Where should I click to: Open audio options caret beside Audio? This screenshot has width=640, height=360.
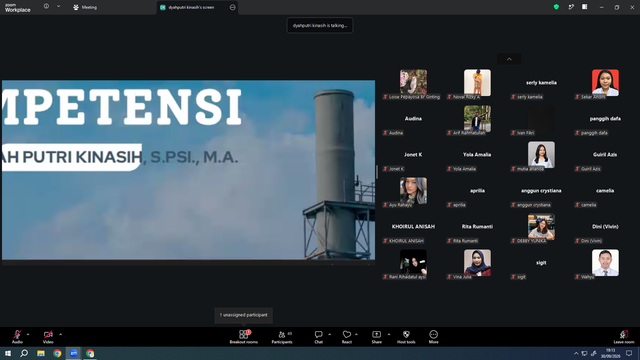[28, 334]
